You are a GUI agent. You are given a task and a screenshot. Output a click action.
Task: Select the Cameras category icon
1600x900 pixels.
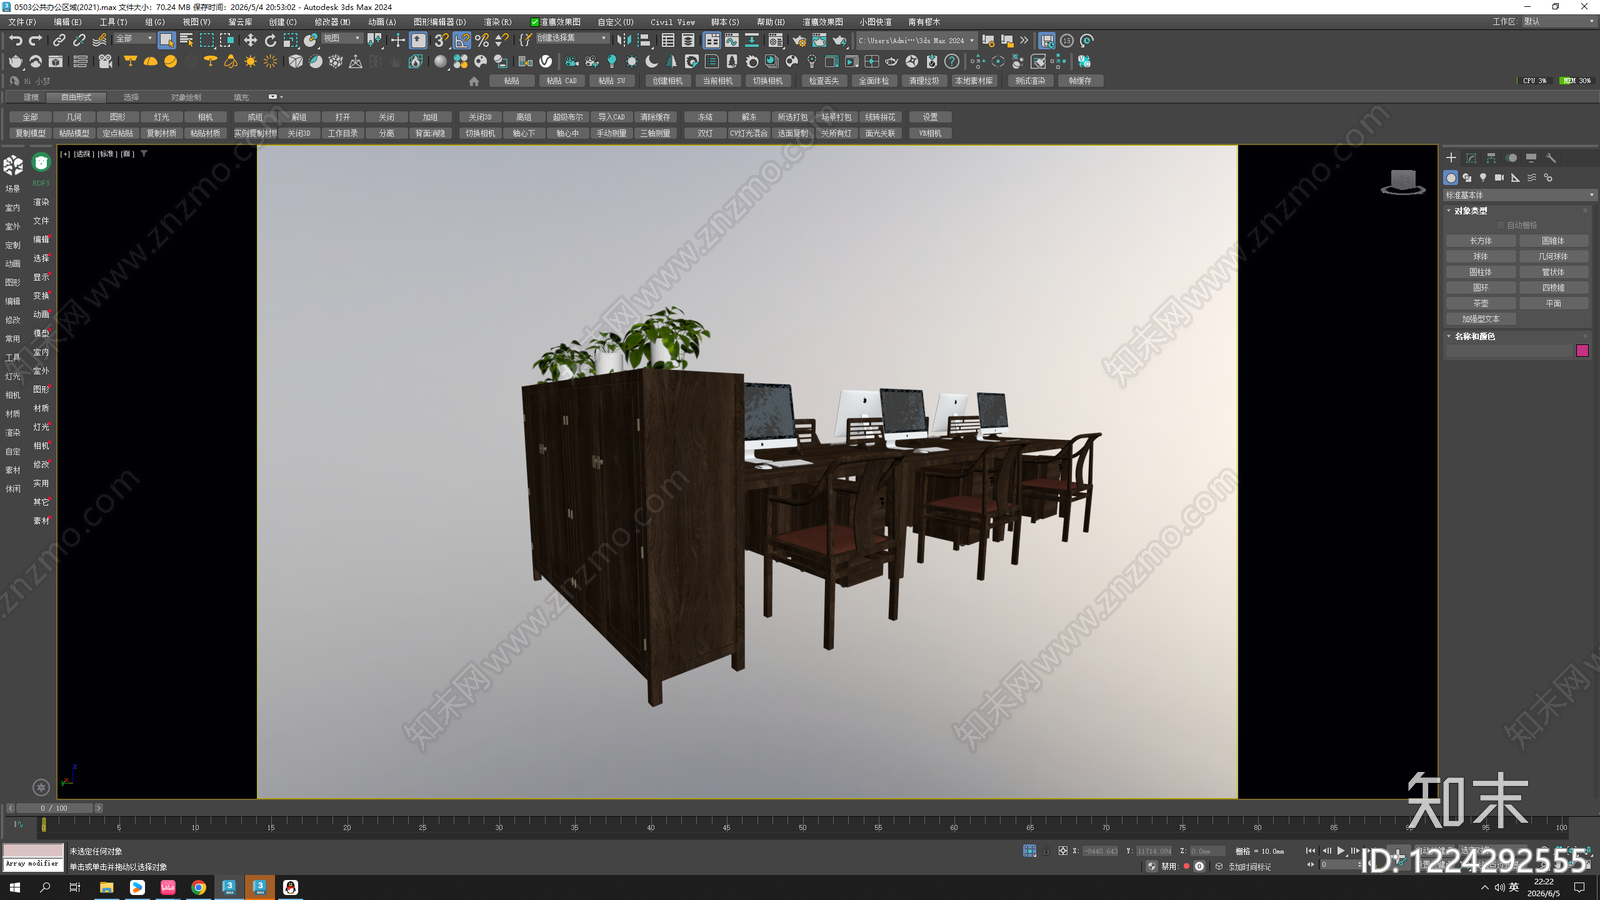click(x=1499, y=177)
